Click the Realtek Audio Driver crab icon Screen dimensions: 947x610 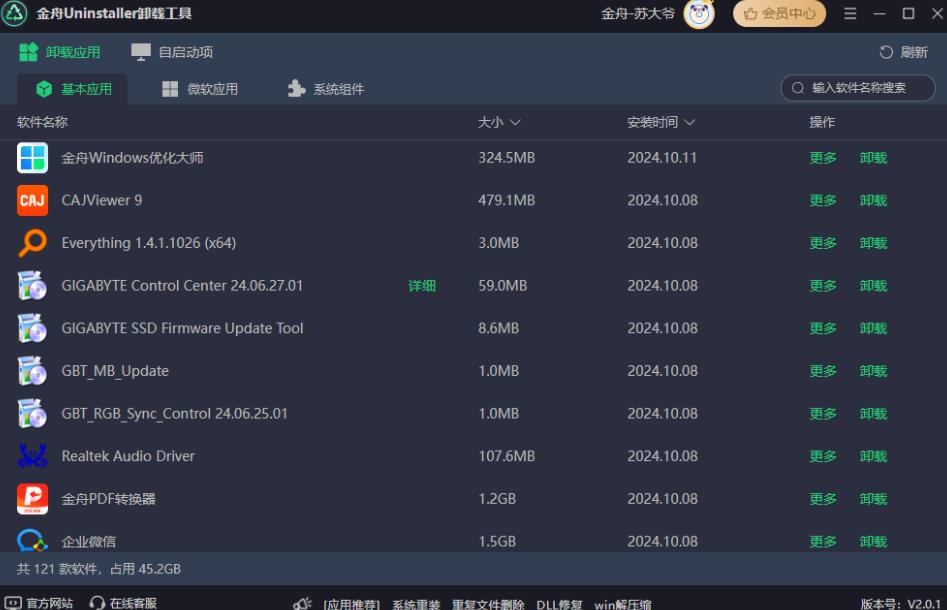(x=32, y=457)
